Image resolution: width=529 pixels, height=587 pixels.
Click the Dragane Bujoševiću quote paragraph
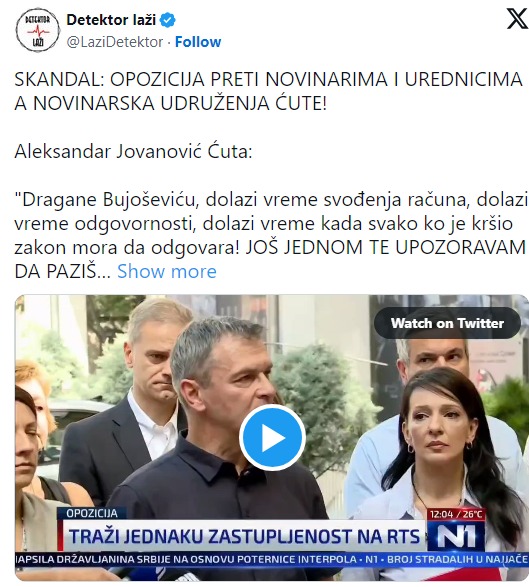[x=271, y=235]
